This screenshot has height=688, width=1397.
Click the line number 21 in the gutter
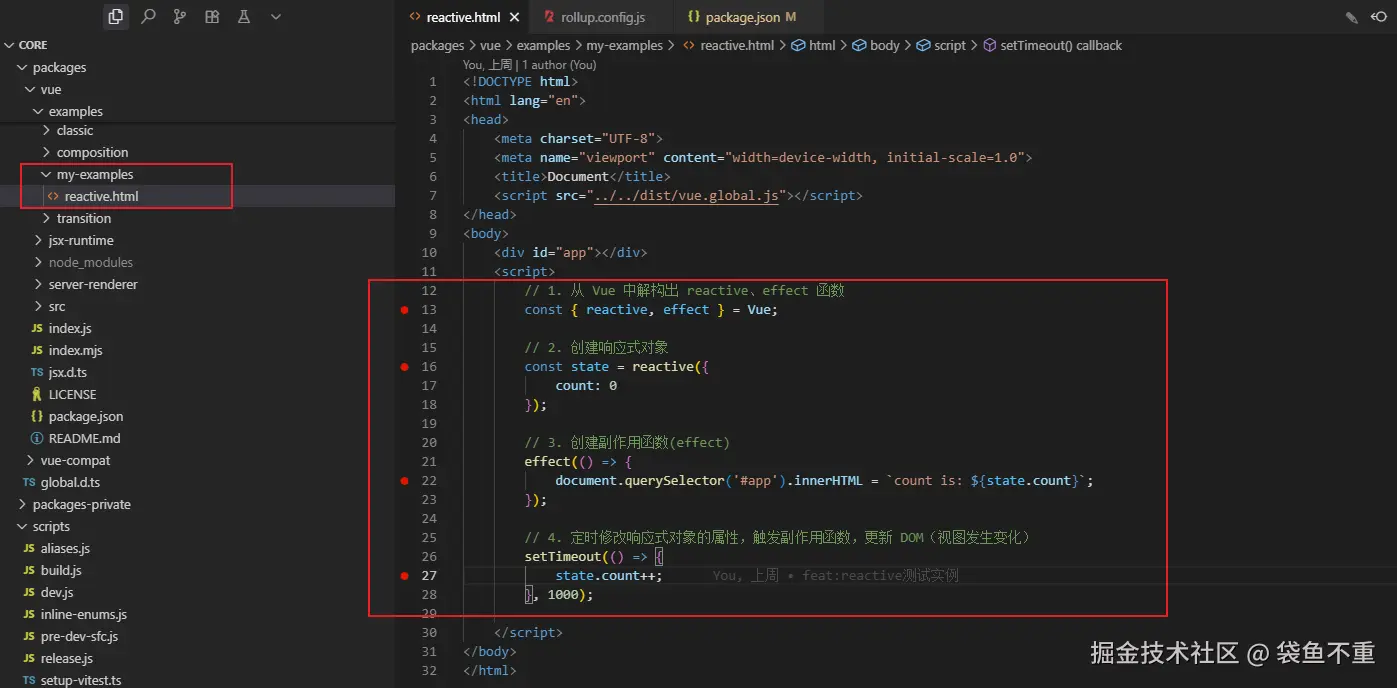429,462
